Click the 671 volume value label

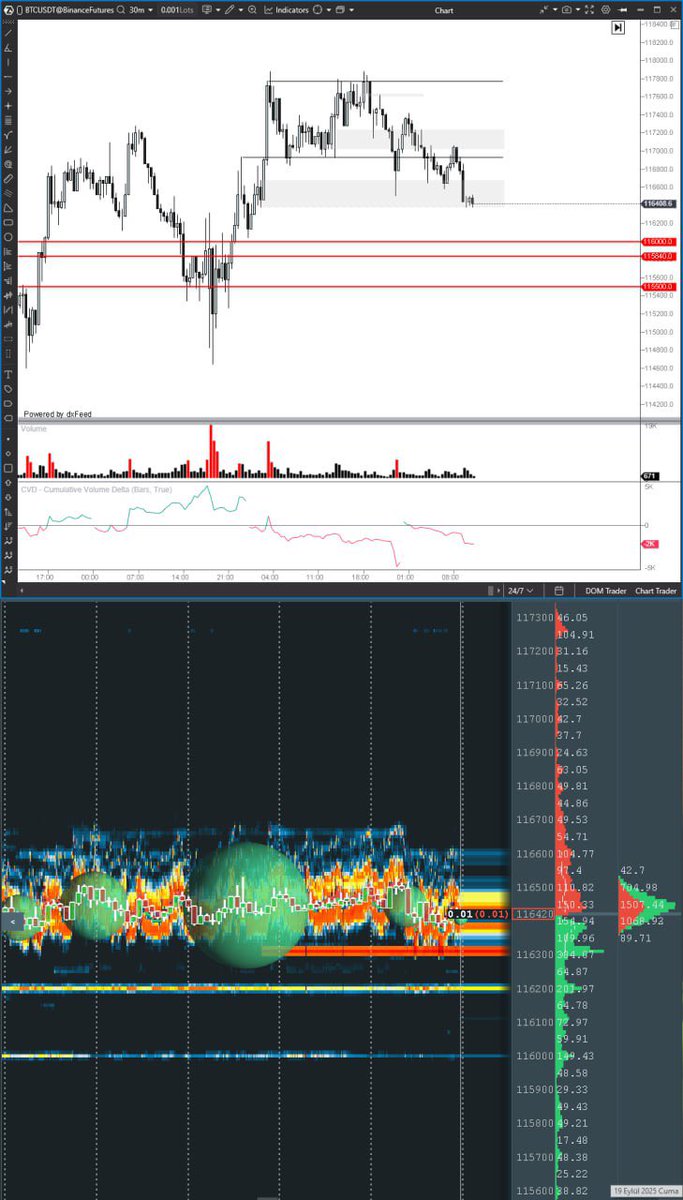[650, 477]
